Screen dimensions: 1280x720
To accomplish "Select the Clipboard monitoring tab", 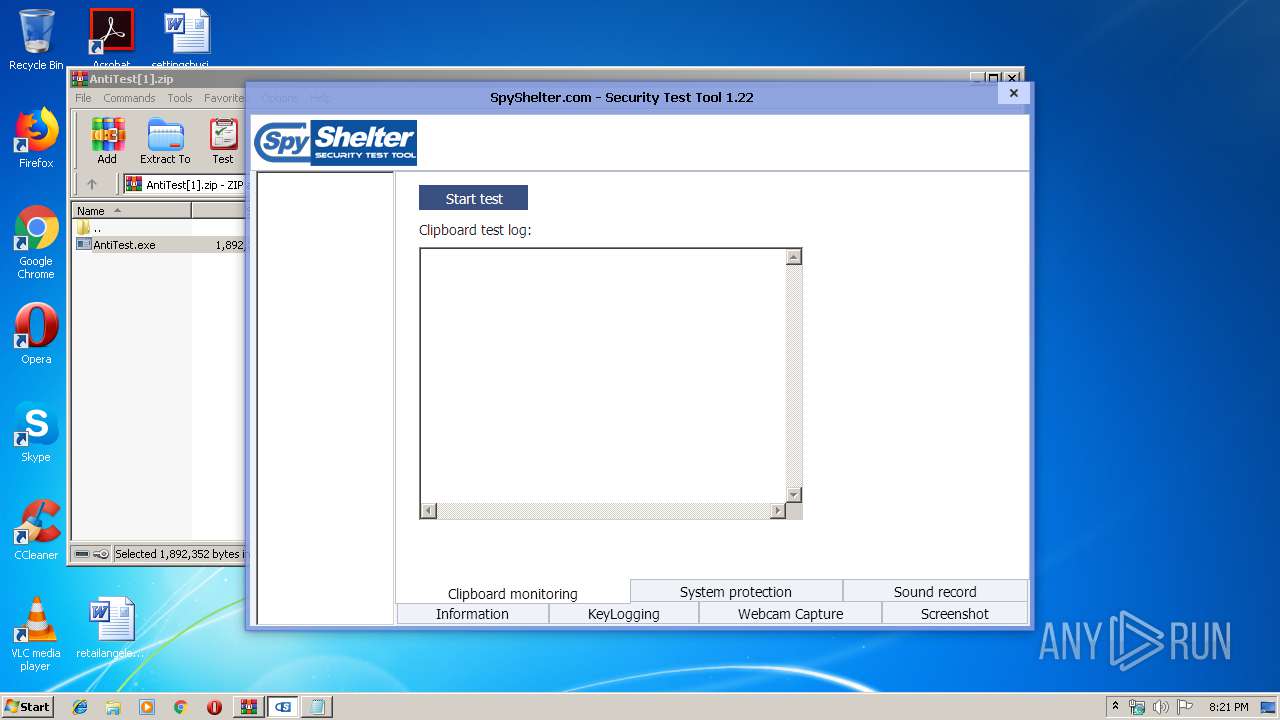I will click(x=513, y=593).
